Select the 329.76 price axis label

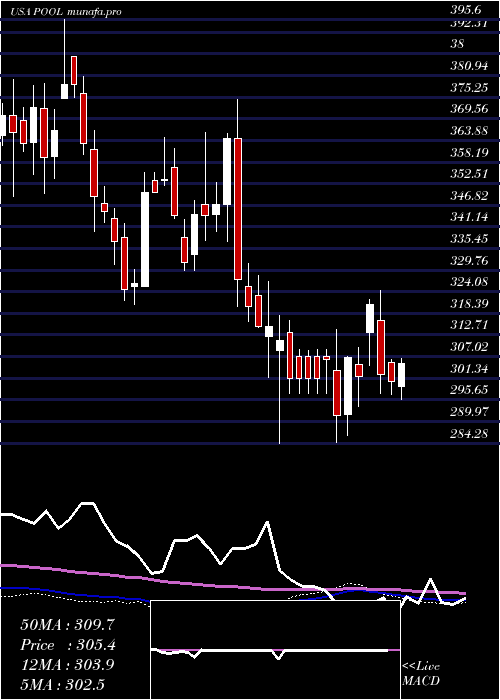469,261
